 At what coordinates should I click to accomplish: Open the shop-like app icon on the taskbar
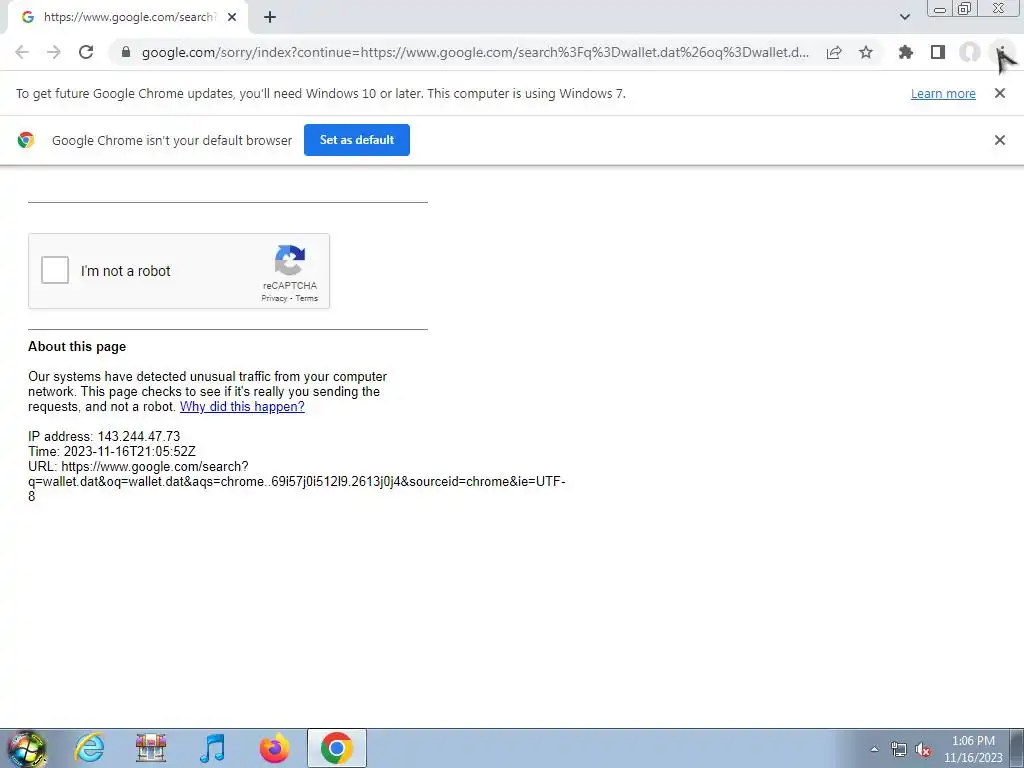(x=151, y=748)
